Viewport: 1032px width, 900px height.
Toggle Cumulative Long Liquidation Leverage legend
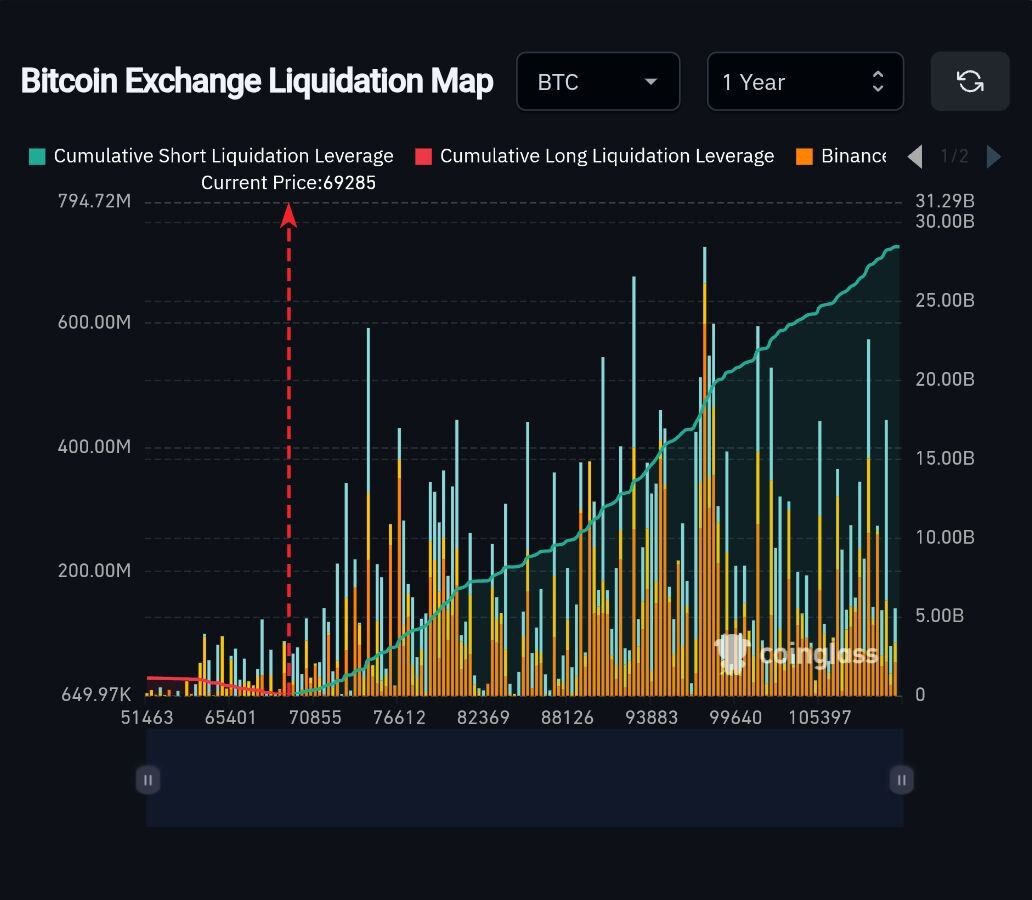pyautogui.click(x=595, y=156)
